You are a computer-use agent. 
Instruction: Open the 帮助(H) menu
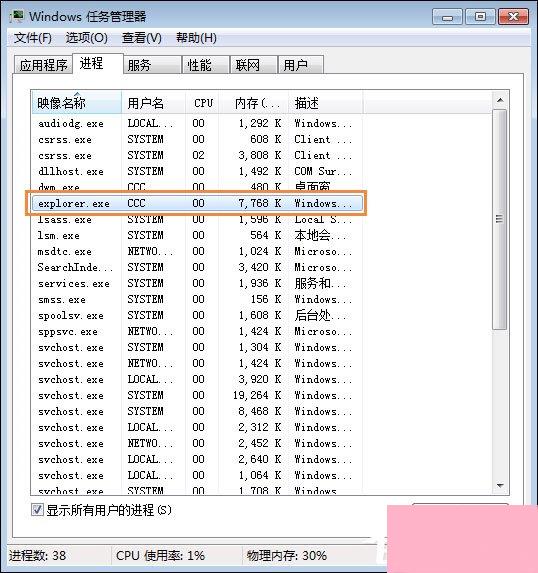tap(196, 38)
